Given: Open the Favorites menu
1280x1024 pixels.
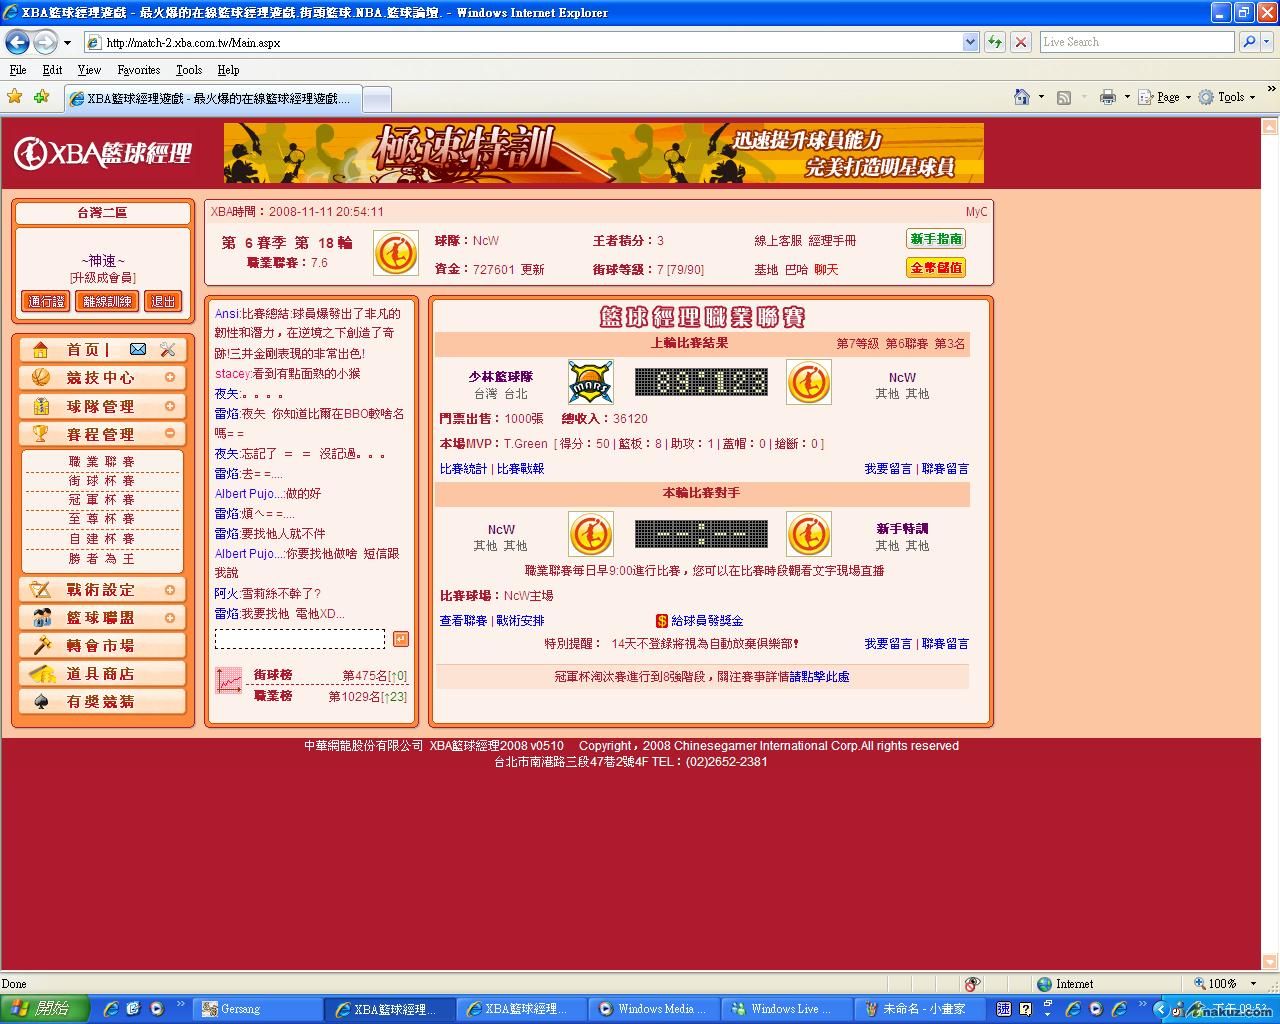Looking at the screenshot, I should click(138, 70).
